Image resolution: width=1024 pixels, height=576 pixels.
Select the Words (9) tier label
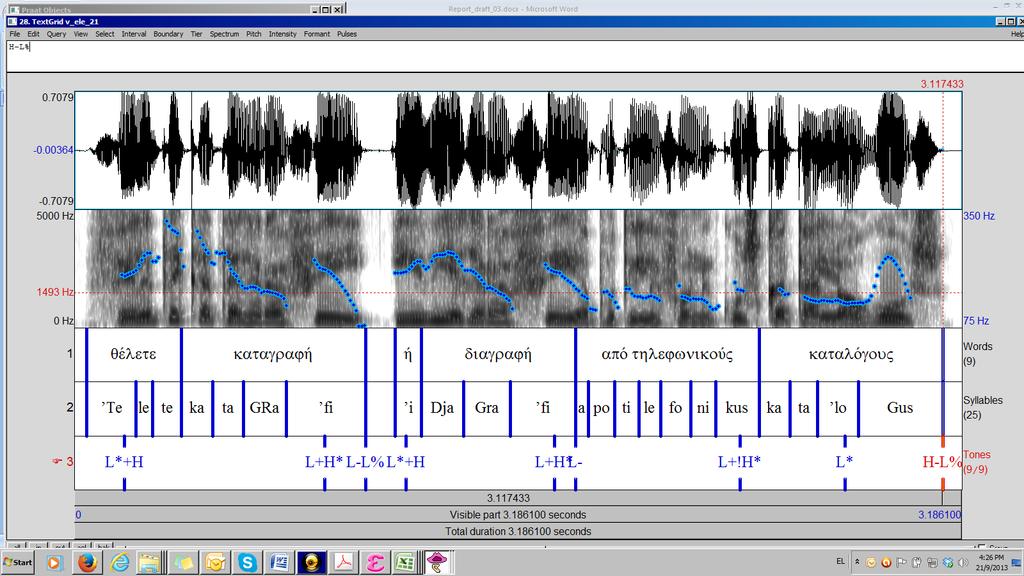tap(977, 354)
